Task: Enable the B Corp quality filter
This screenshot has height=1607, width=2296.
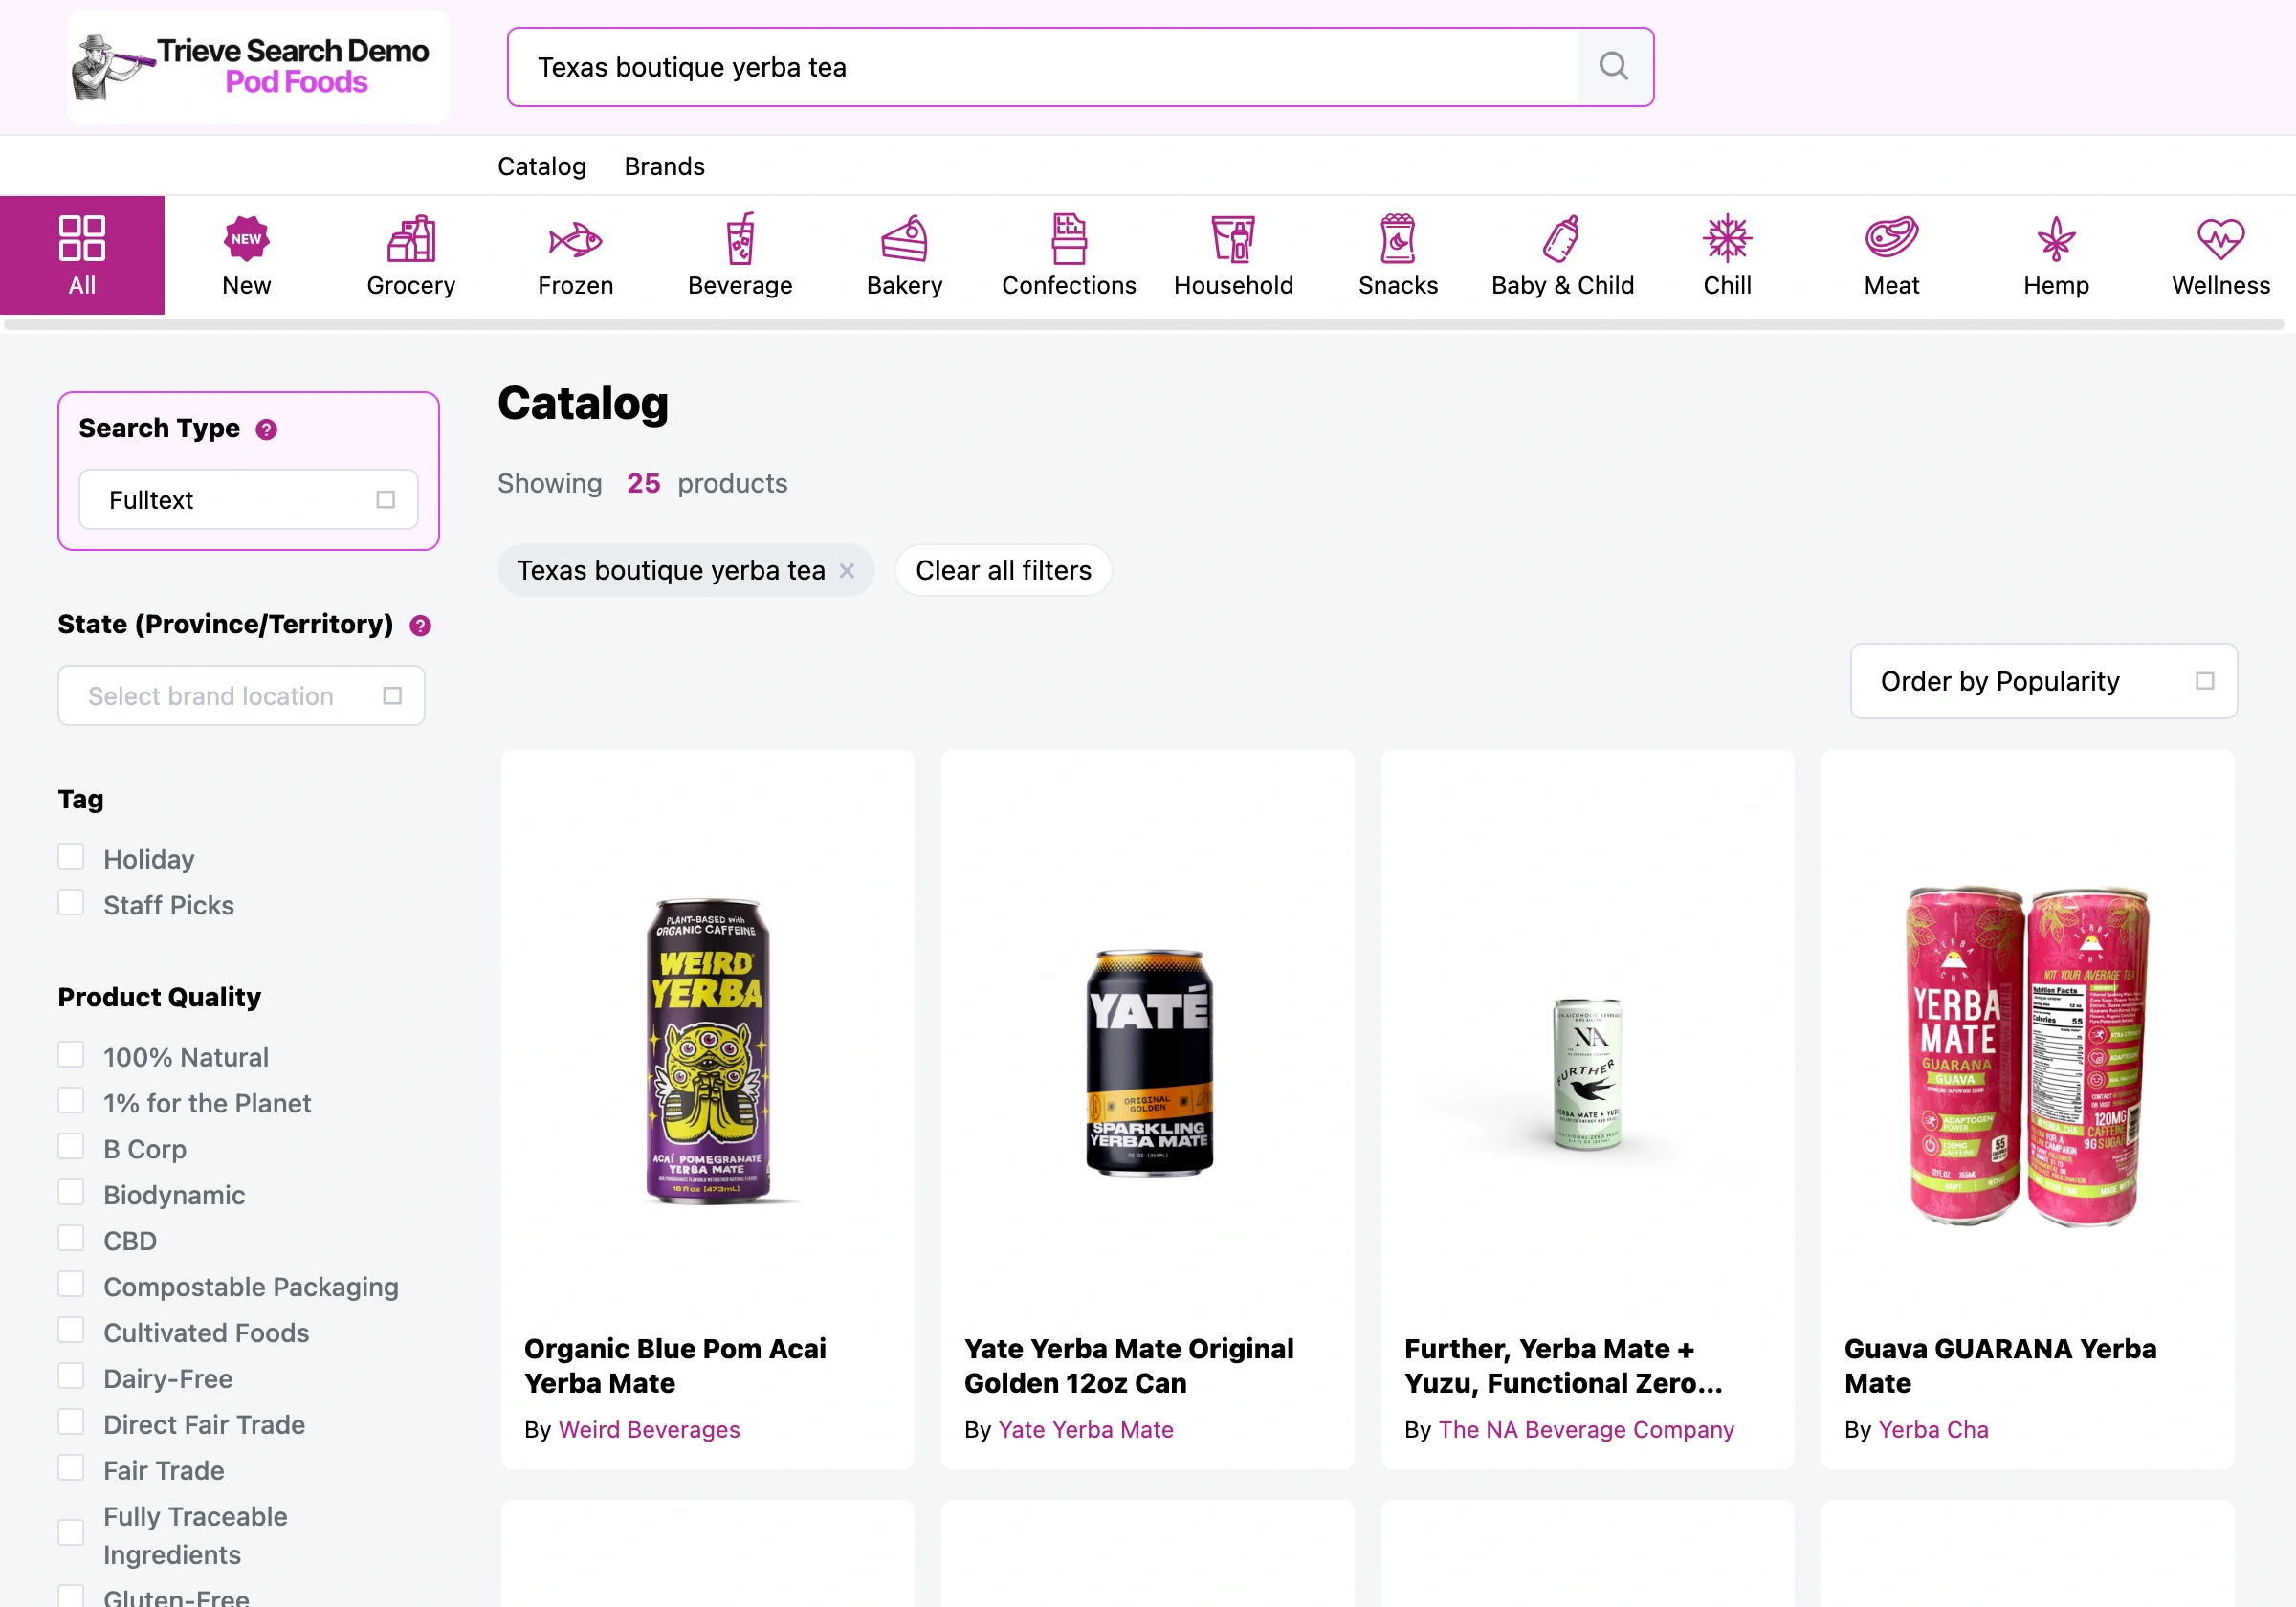Action: 71,1146
